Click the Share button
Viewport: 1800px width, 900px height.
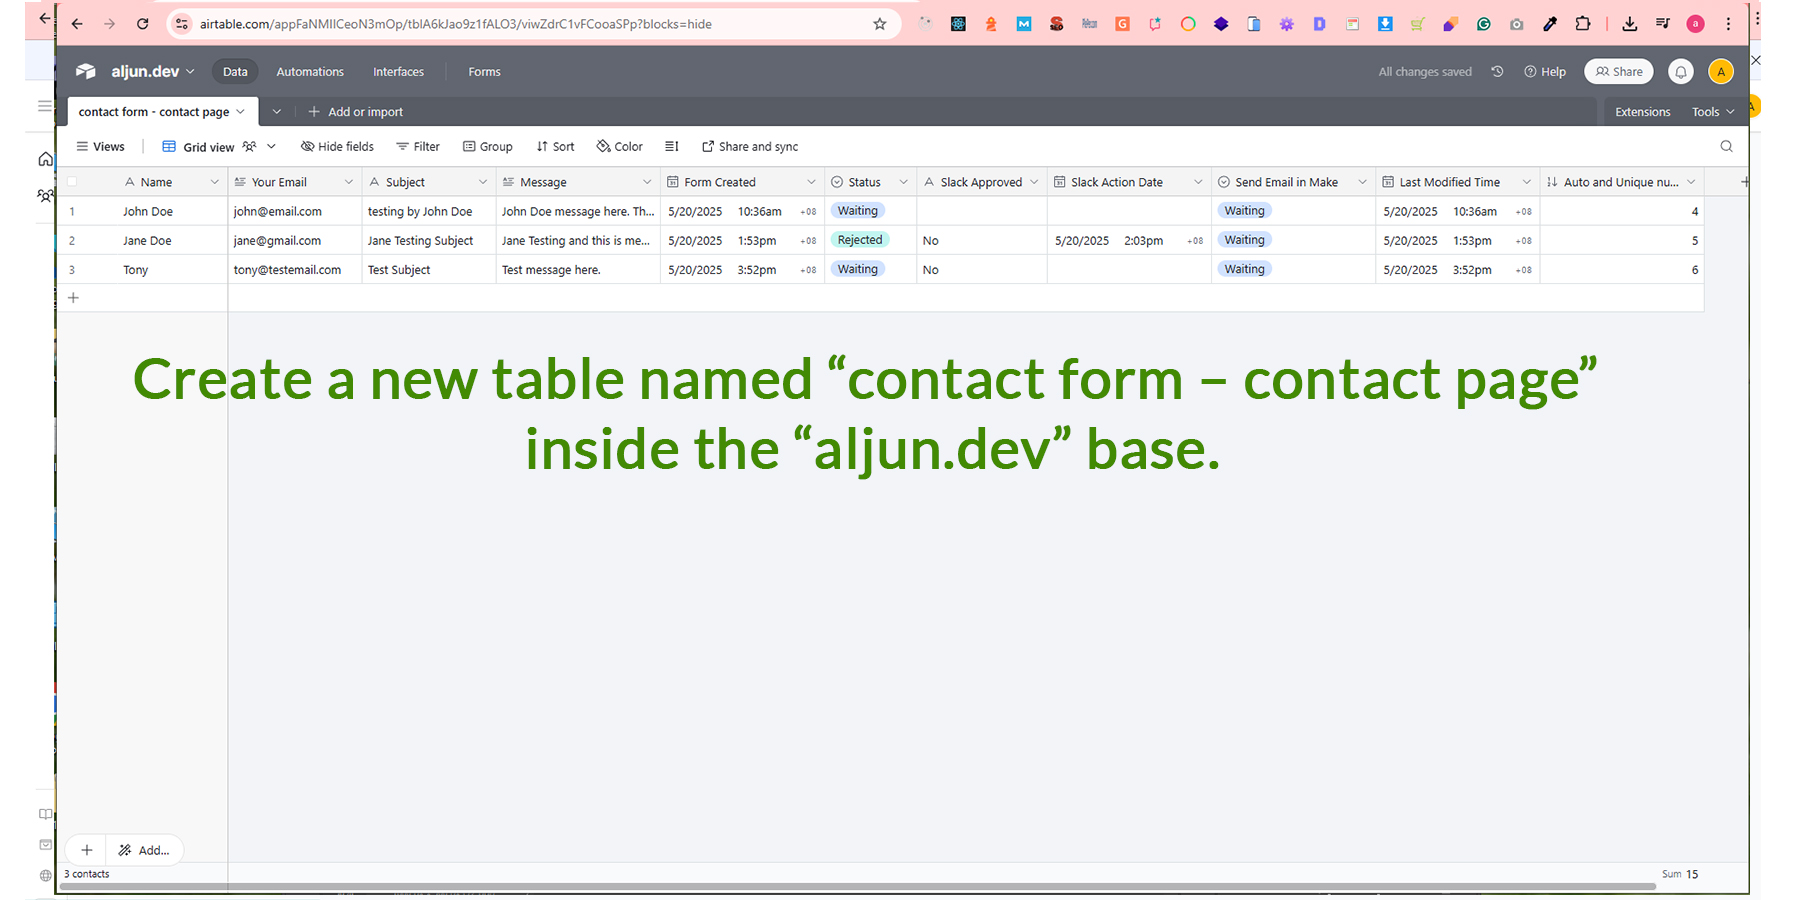click(1619, 72)
